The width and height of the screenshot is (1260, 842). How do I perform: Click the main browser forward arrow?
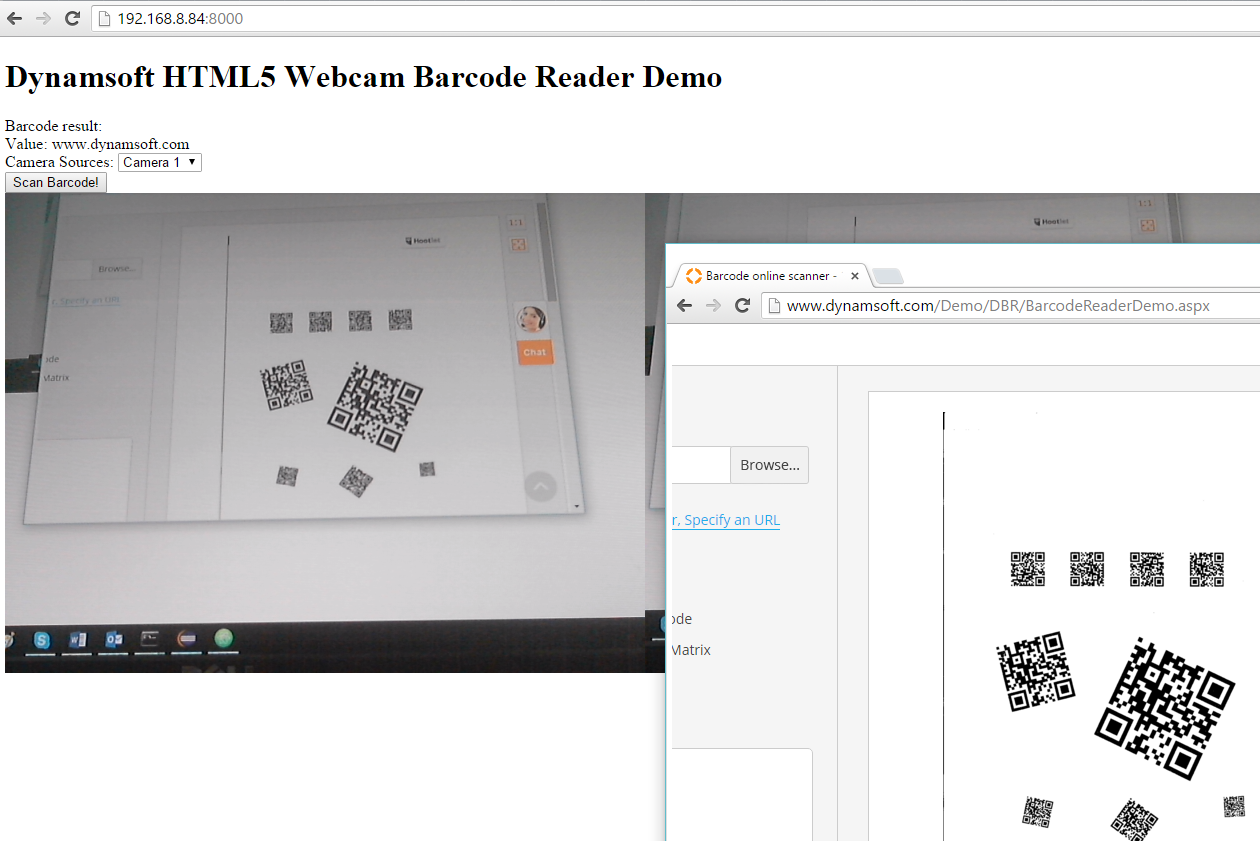43,18
